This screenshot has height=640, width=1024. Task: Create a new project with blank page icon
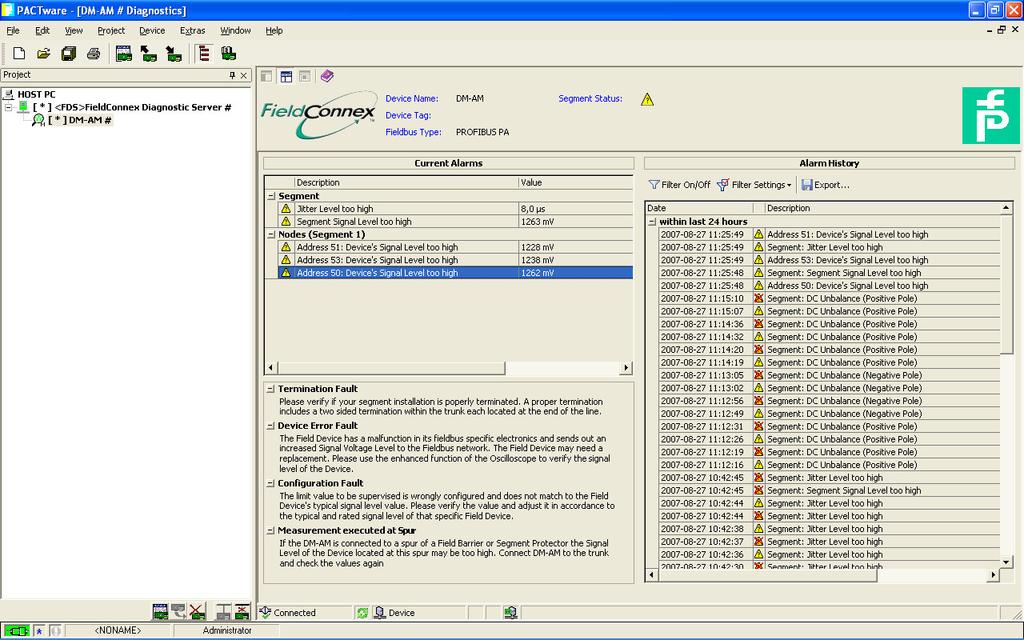coord(19,54)
